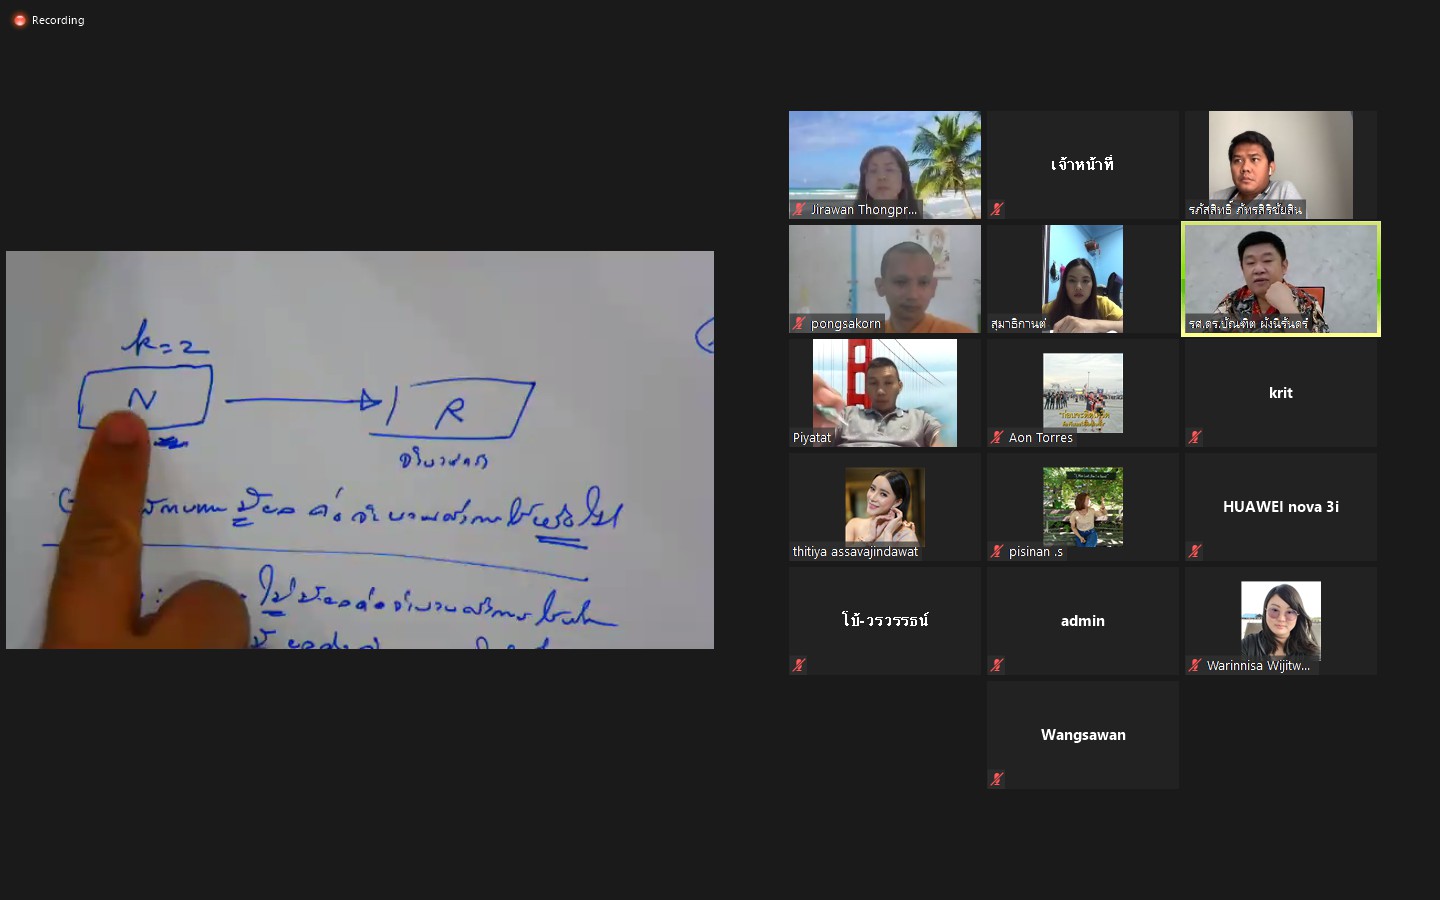This screenshot has height=900, width=1440.
Task: Click muted mic icon on Aon Torres tile
Action: [997, 438]
